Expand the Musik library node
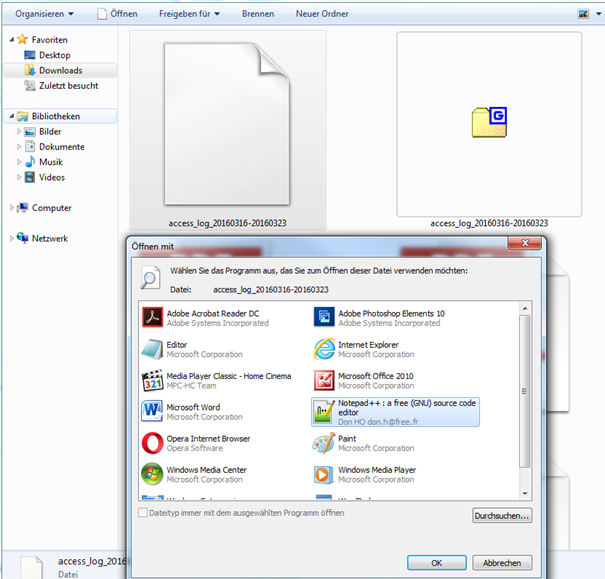605x579 pixels. click(19, 162)
